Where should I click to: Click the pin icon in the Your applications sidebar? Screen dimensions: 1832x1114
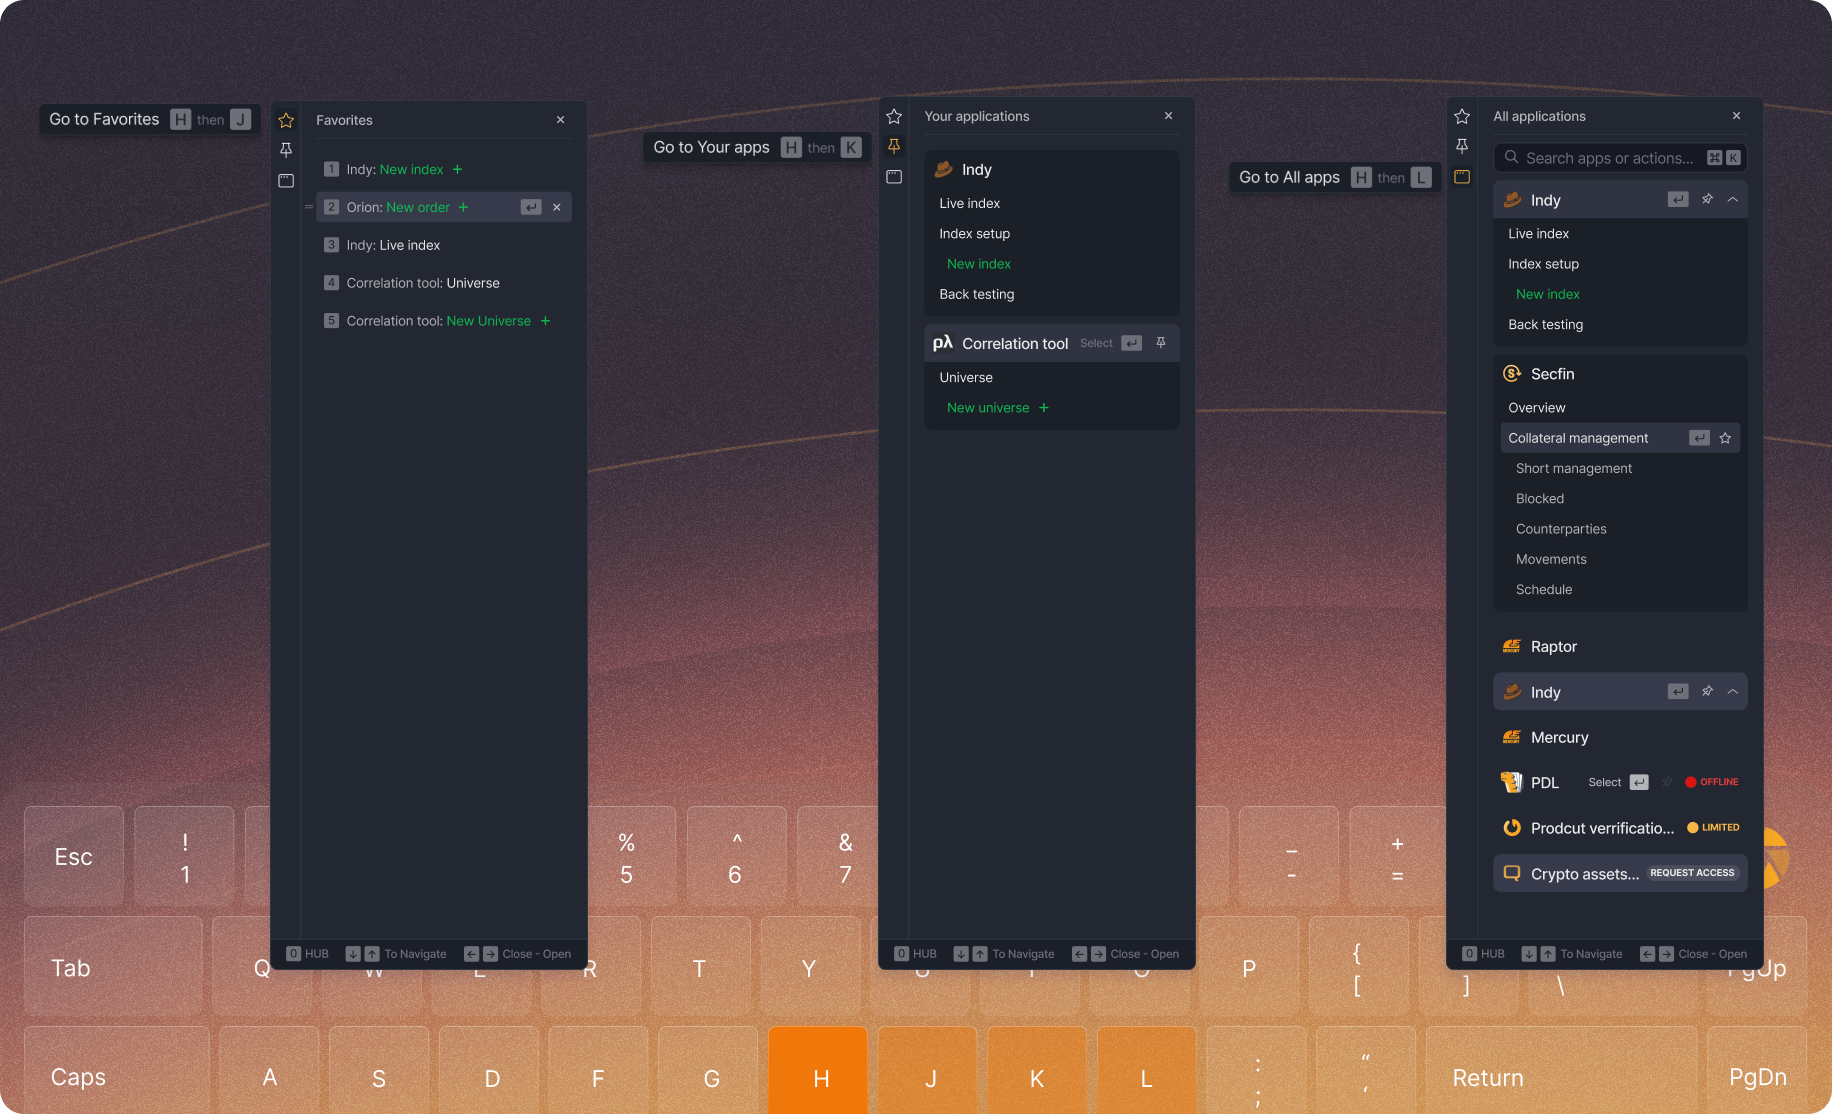tap(894, 146)
